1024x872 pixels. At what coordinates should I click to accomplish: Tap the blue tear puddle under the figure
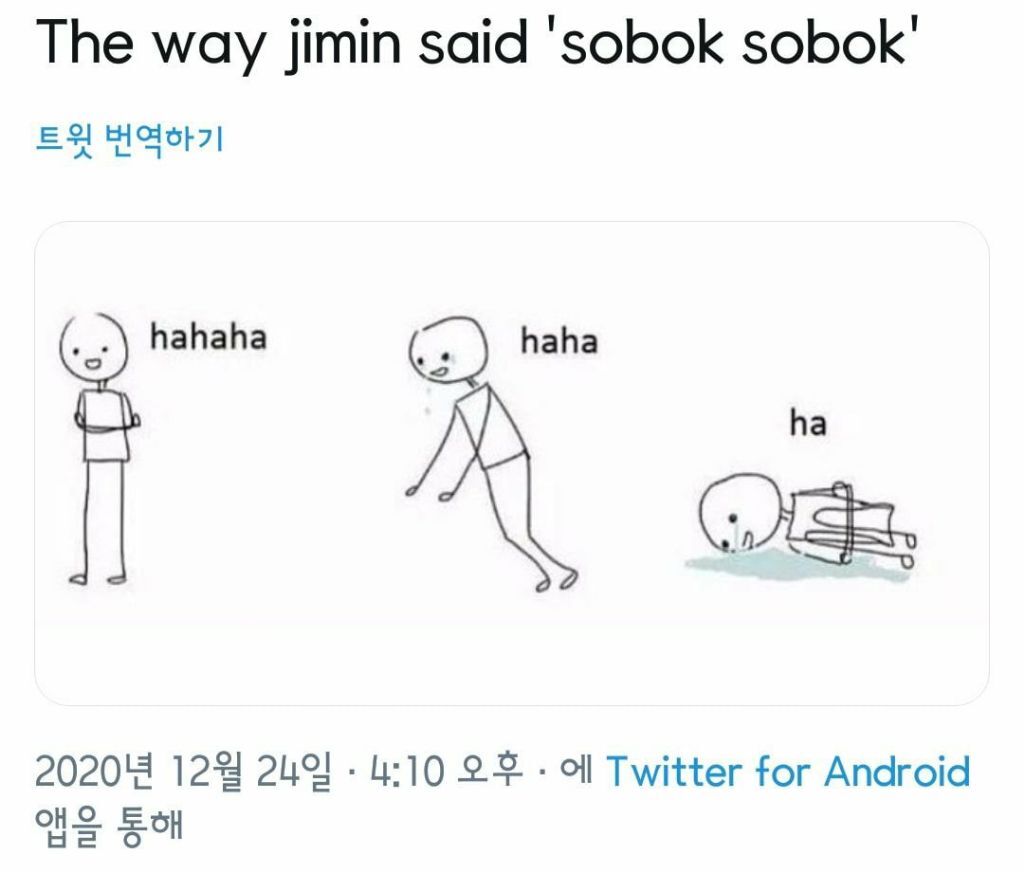click(797, 564)
